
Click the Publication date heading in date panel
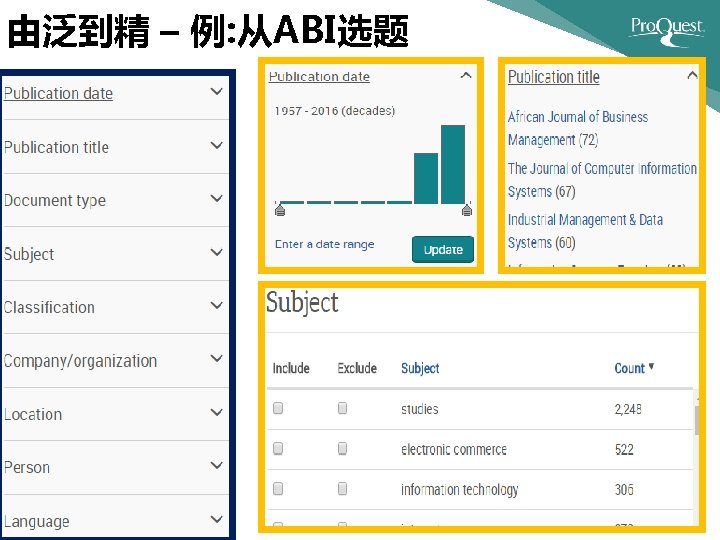[x=319, y=76]
